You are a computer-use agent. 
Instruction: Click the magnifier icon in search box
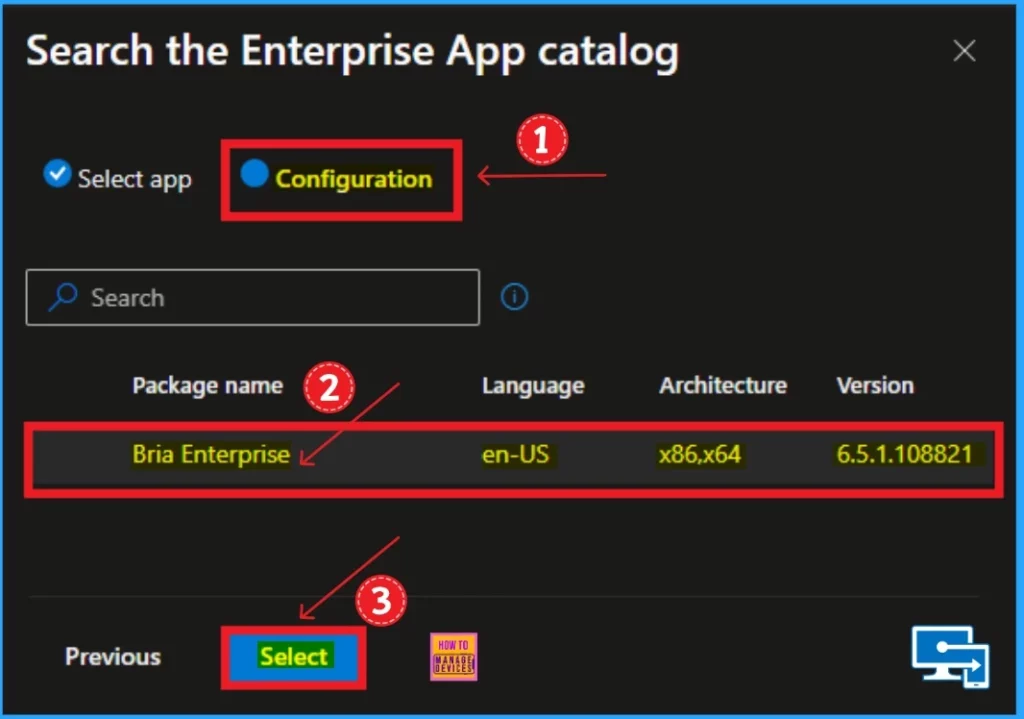(x=63, y=297)
